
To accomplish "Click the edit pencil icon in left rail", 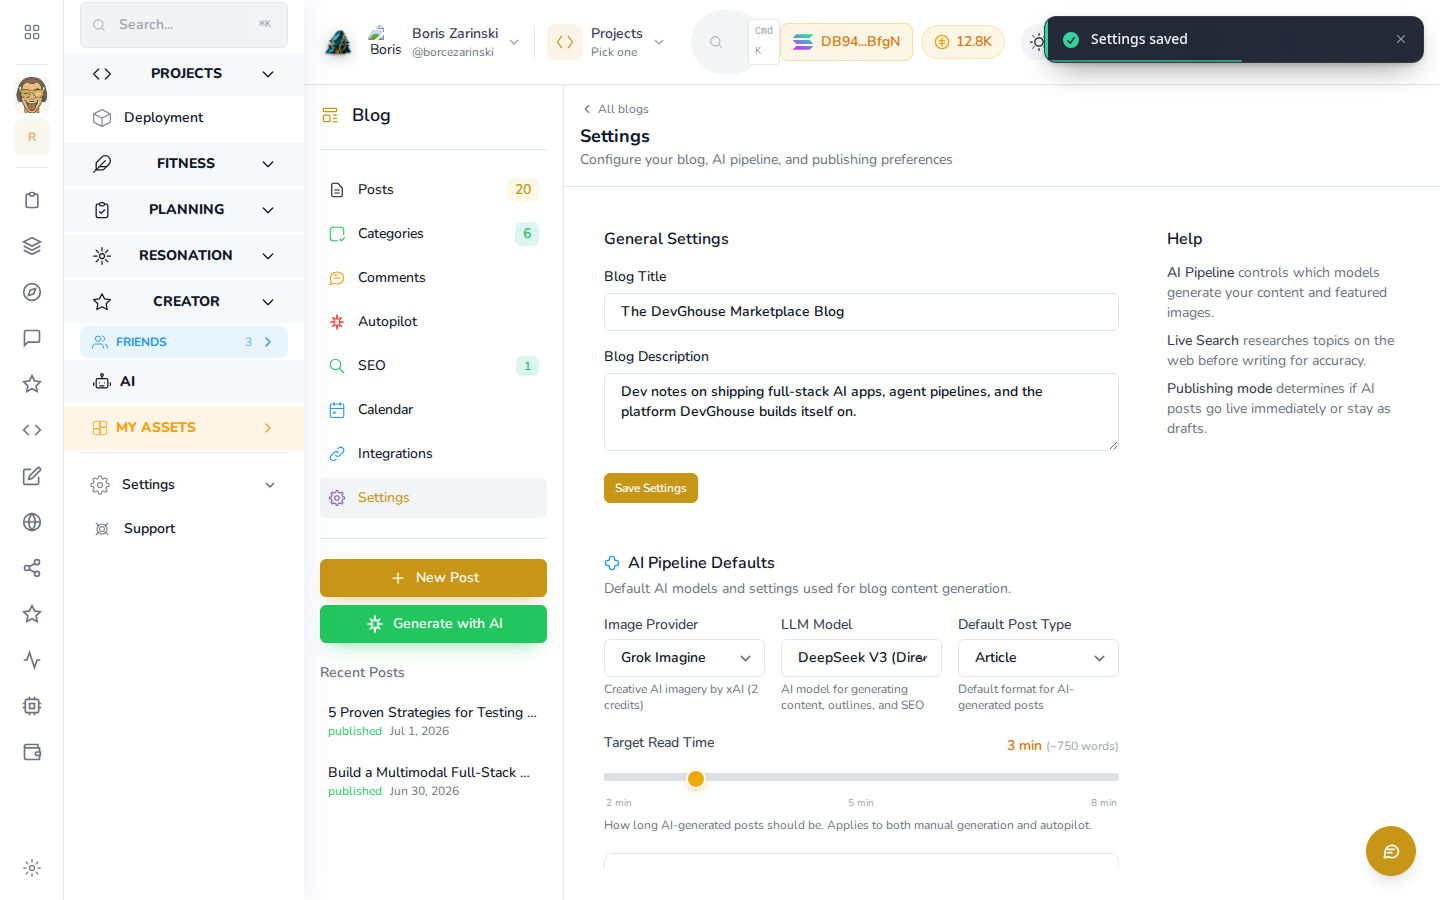I will click(32, 476).
